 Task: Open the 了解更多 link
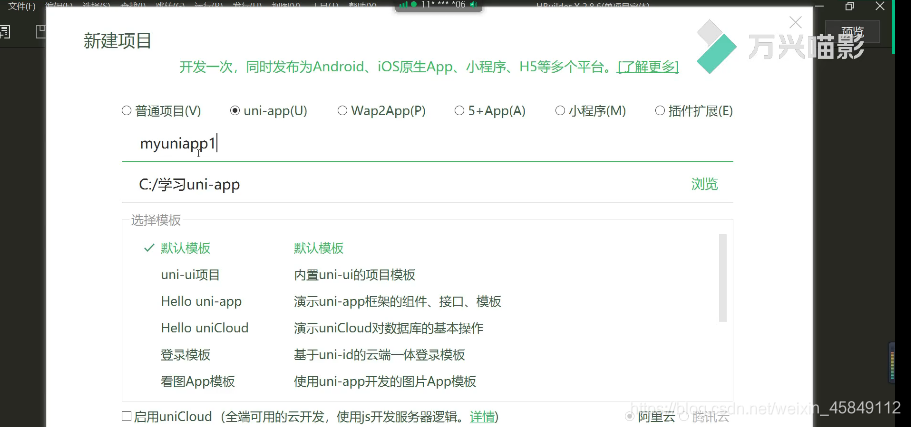pyautogui.click(x=648, y=67)
